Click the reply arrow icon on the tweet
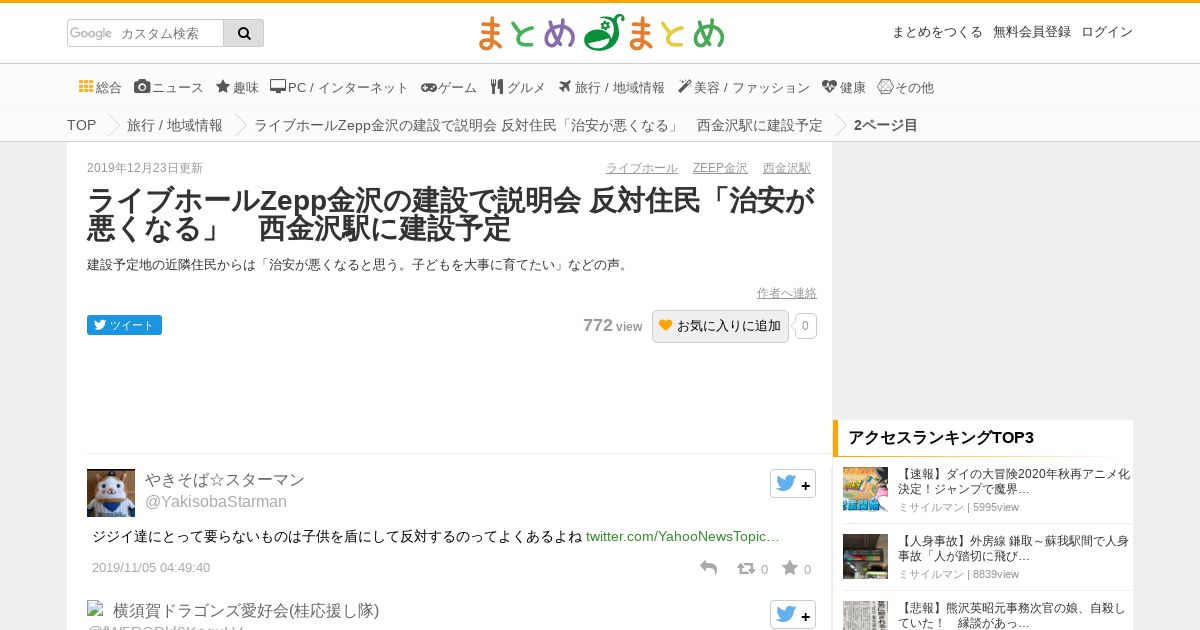 pyautogui.click(x=708, y=568)
